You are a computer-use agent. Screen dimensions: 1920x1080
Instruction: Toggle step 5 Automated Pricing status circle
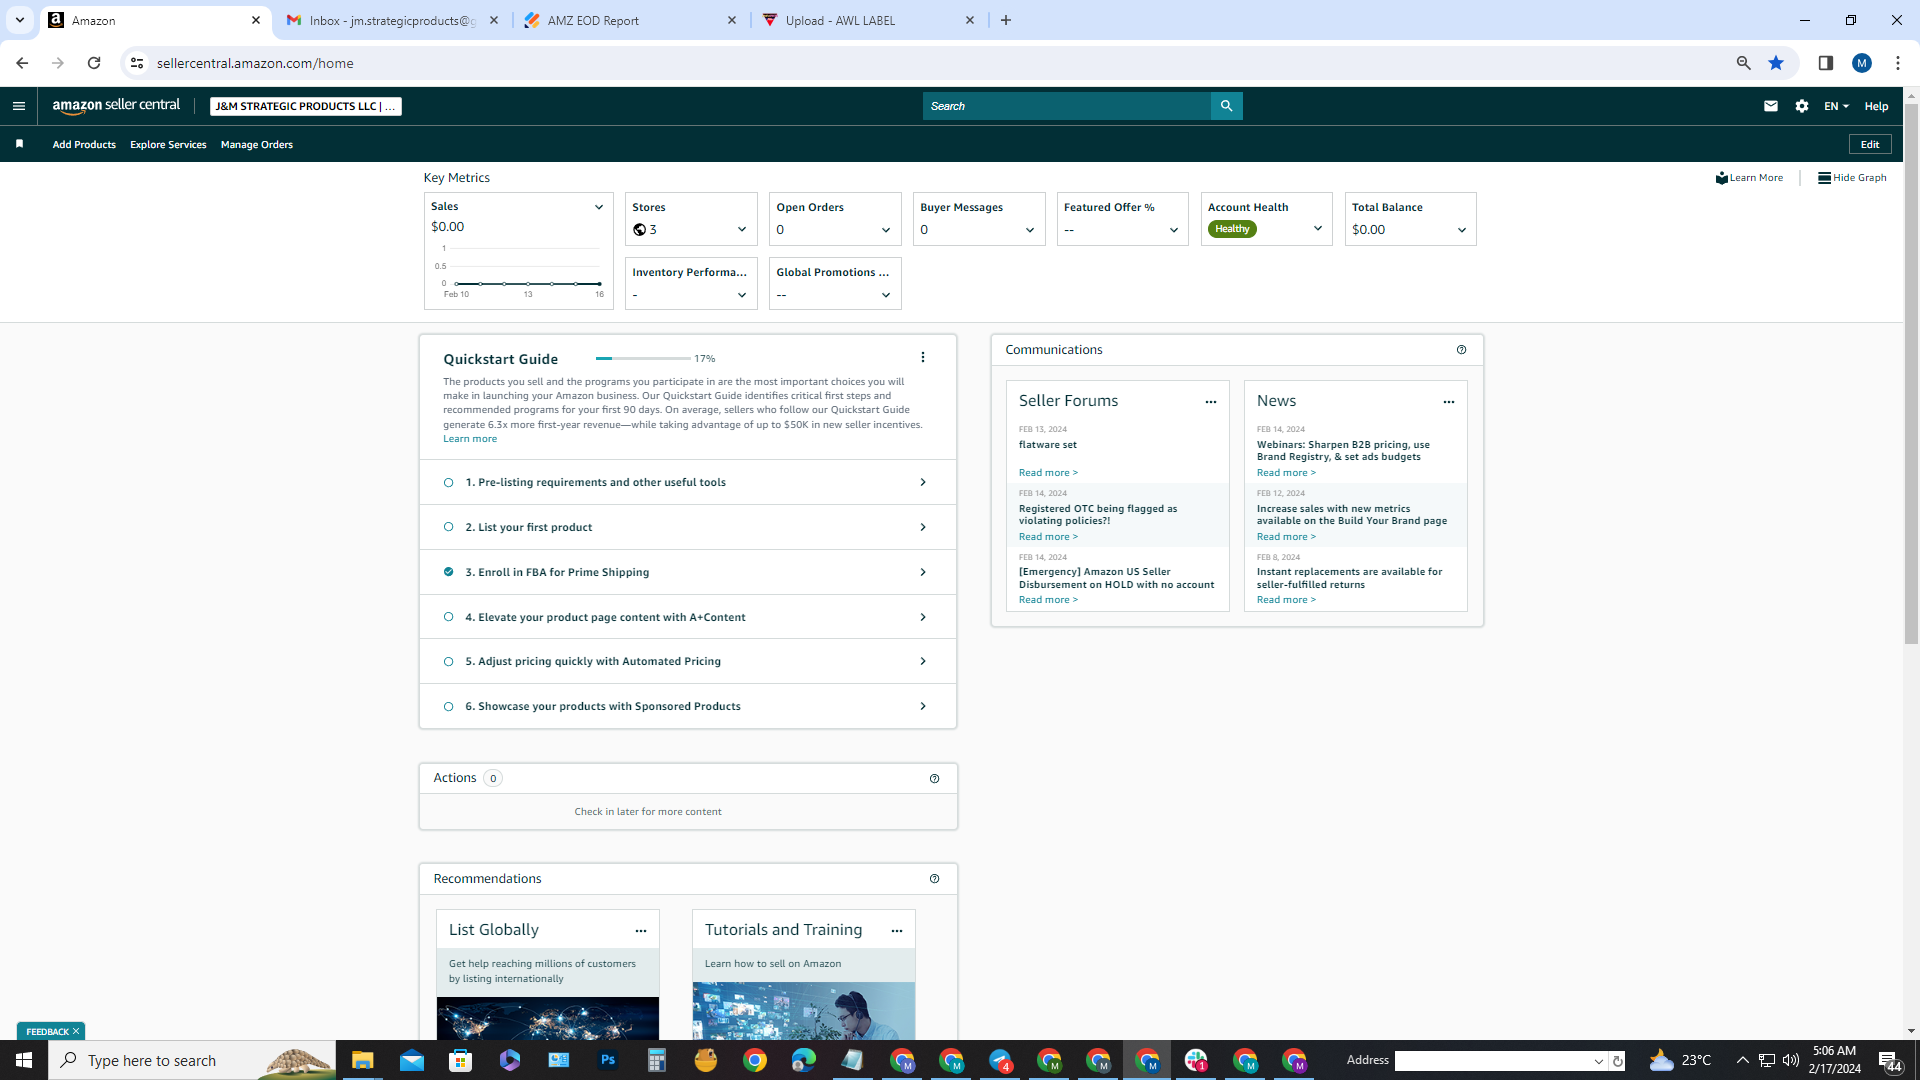[x=449, y=661]
